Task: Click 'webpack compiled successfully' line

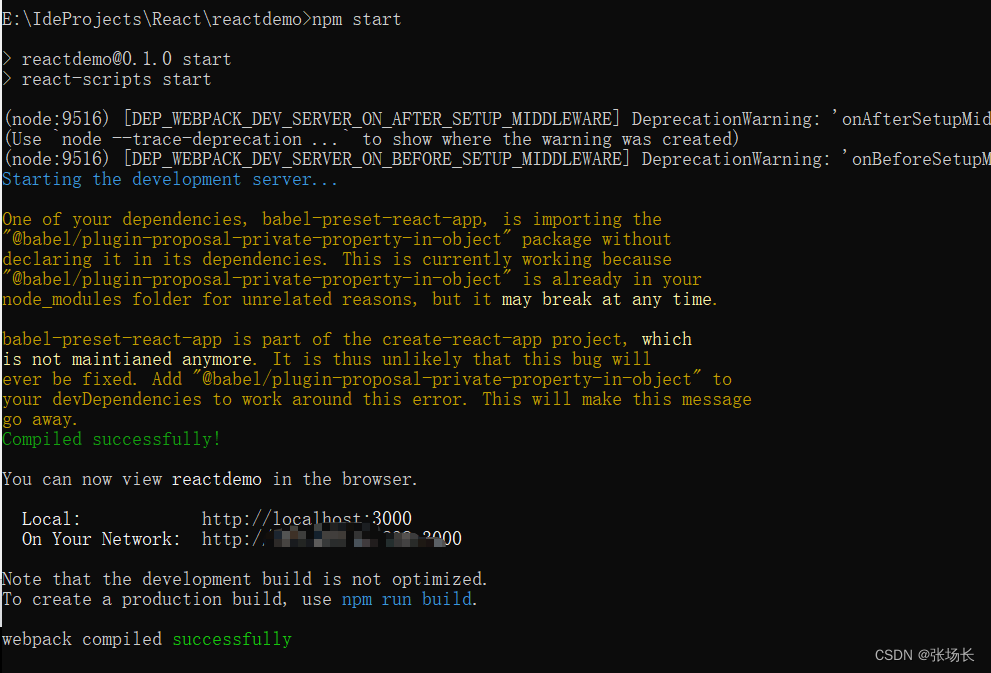Action: coord(147,639)
